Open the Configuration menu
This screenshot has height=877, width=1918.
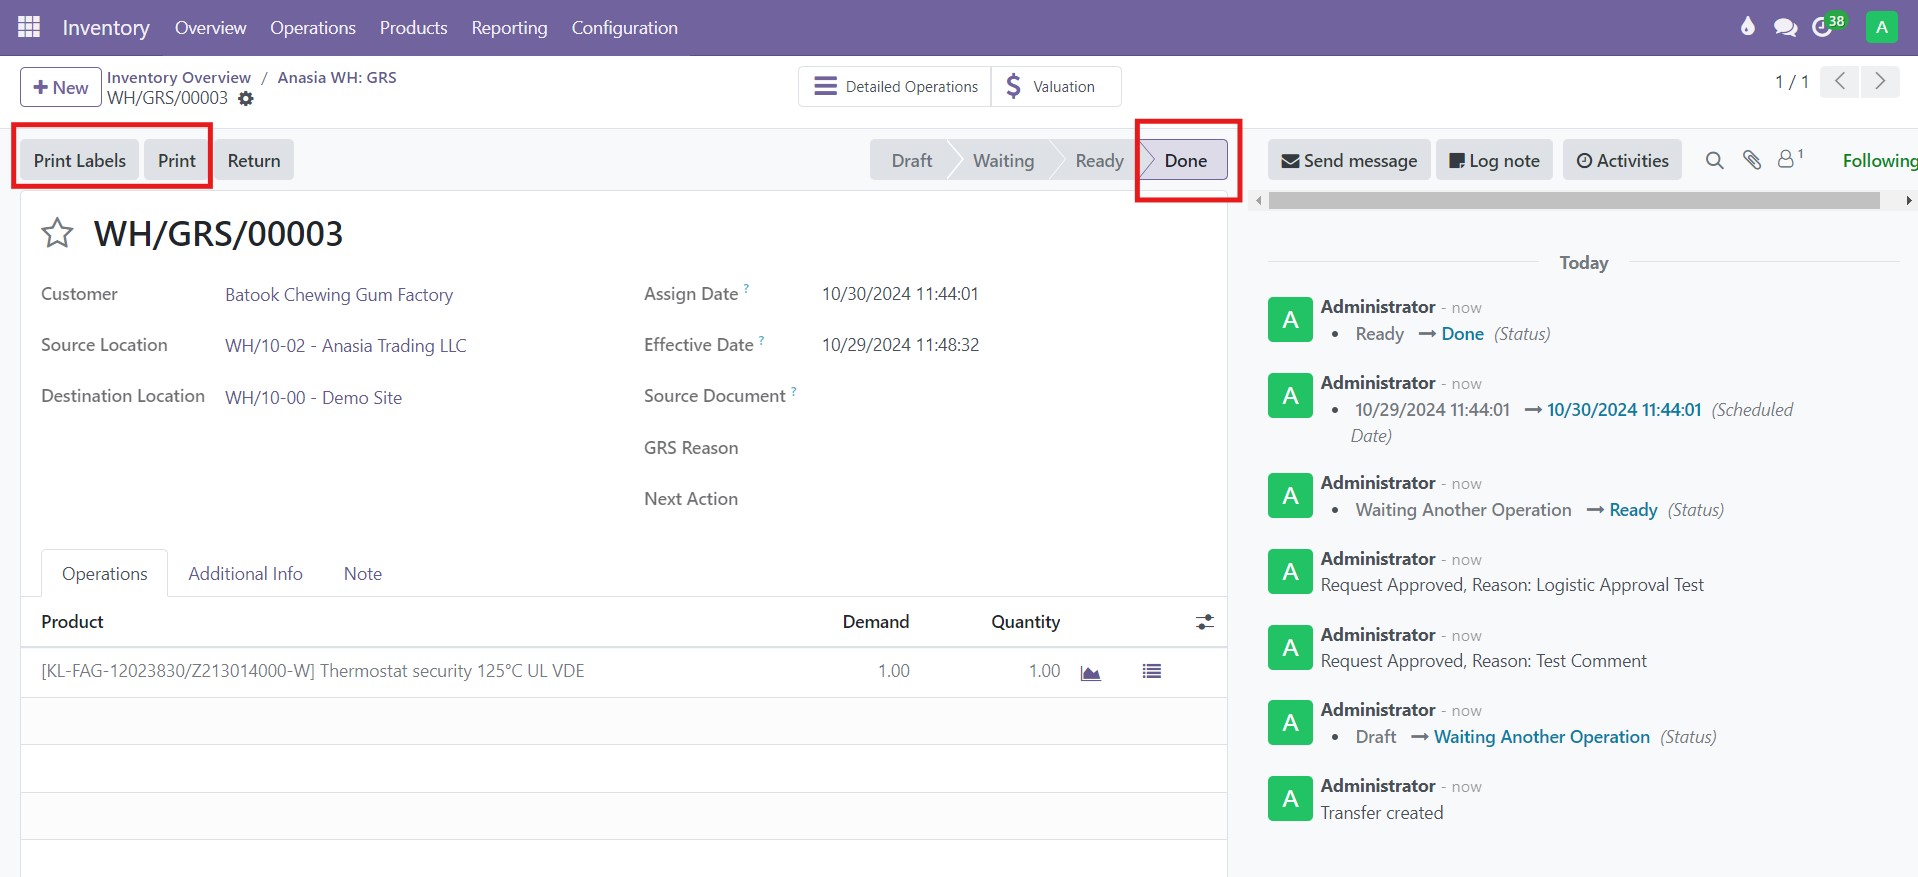(624, 28)
